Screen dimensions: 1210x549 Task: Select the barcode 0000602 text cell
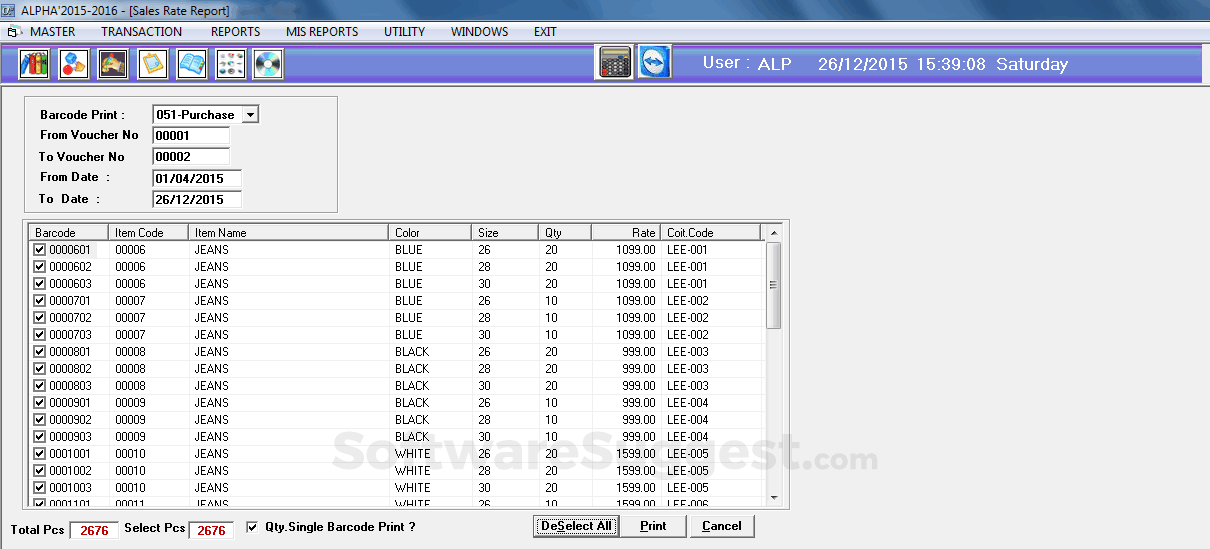(x=70, y=267)
